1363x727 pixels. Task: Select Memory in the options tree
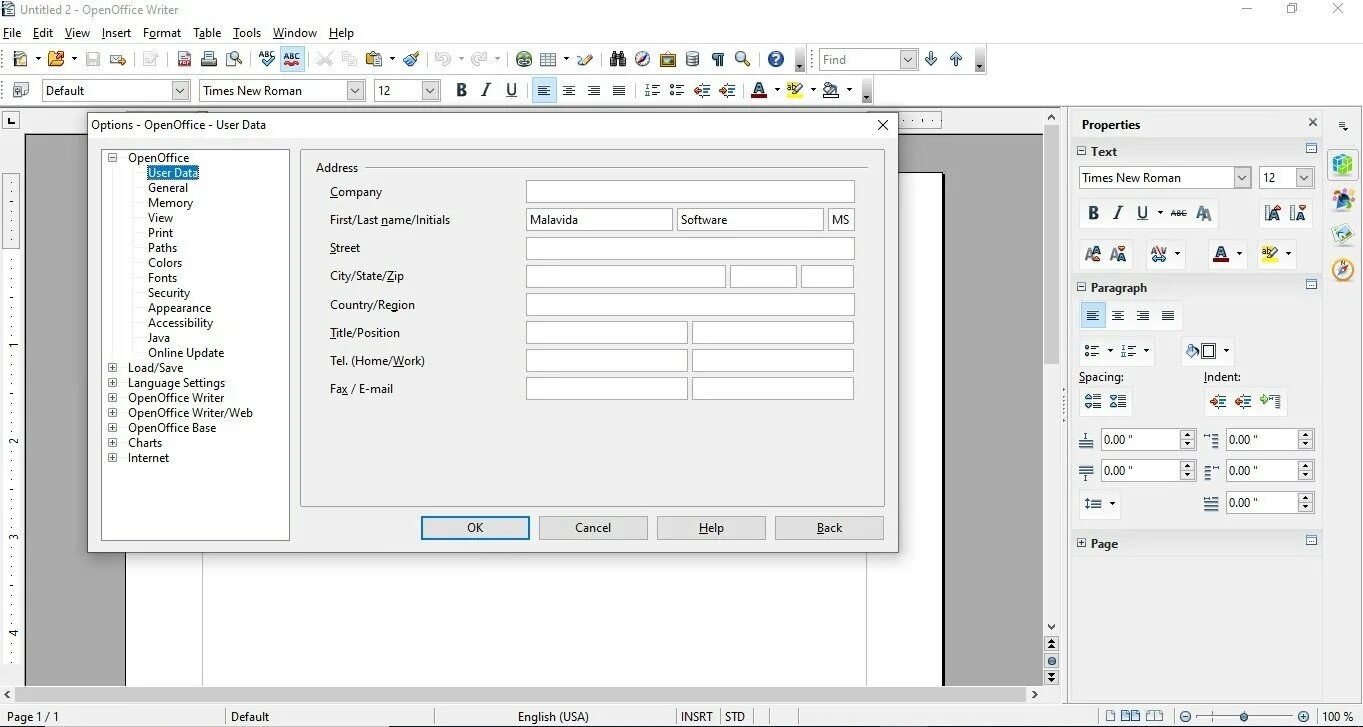coord(170,203)
